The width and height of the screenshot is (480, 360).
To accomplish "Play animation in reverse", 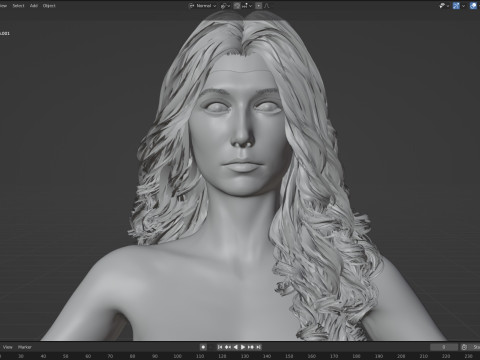I will (236, 347).
